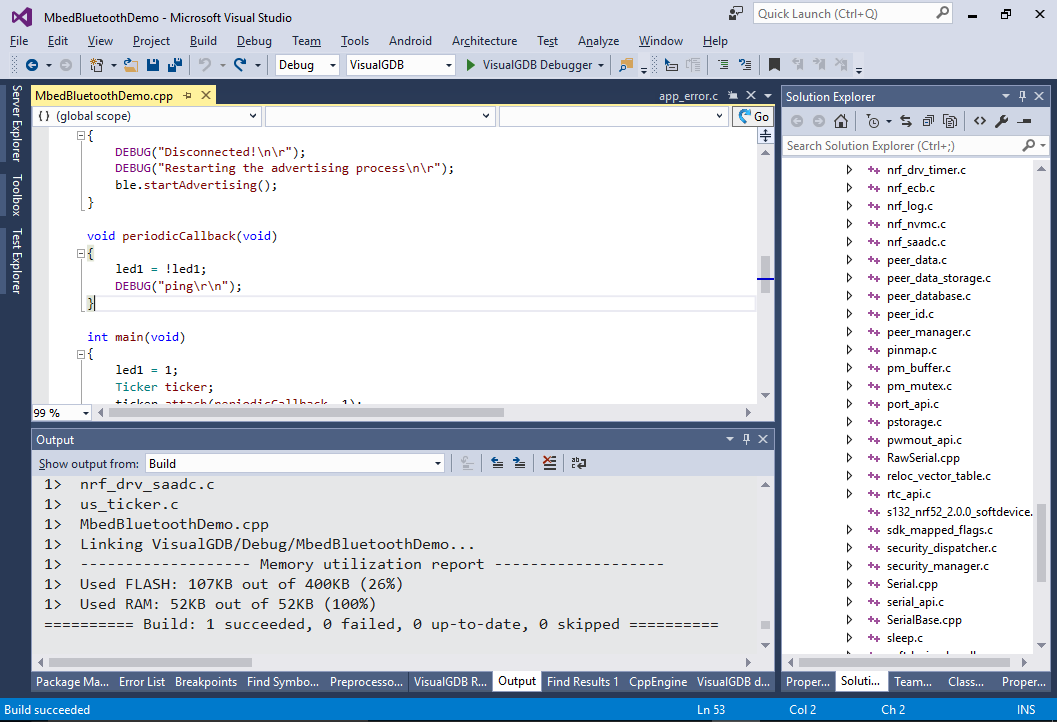
Task: Toggle auto-hide pin on Output panel
Action: click(x=746, y=439)
